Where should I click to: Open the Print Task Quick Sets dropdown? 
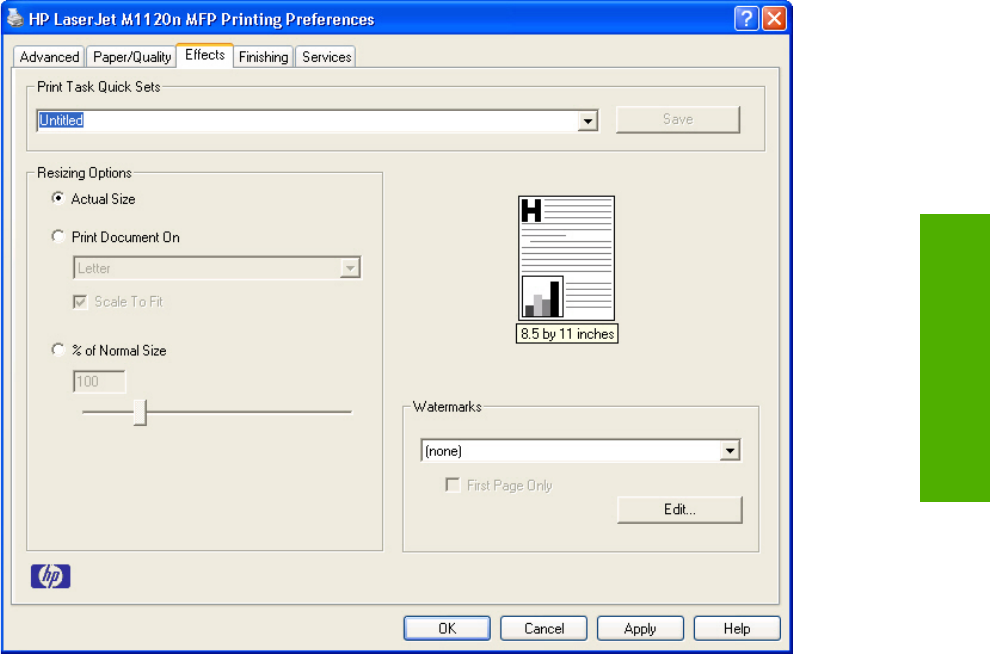coord(588,121)
